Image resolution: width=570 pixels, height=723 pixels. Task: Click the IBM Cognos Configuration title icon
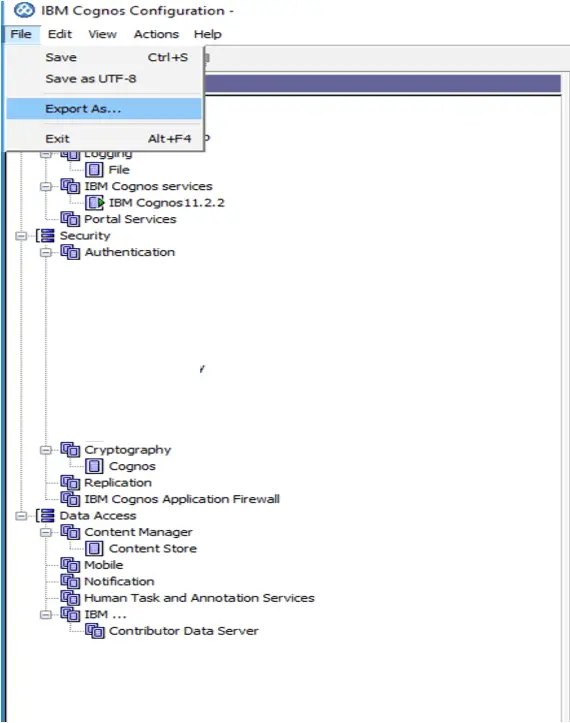(x=24, y=10)
